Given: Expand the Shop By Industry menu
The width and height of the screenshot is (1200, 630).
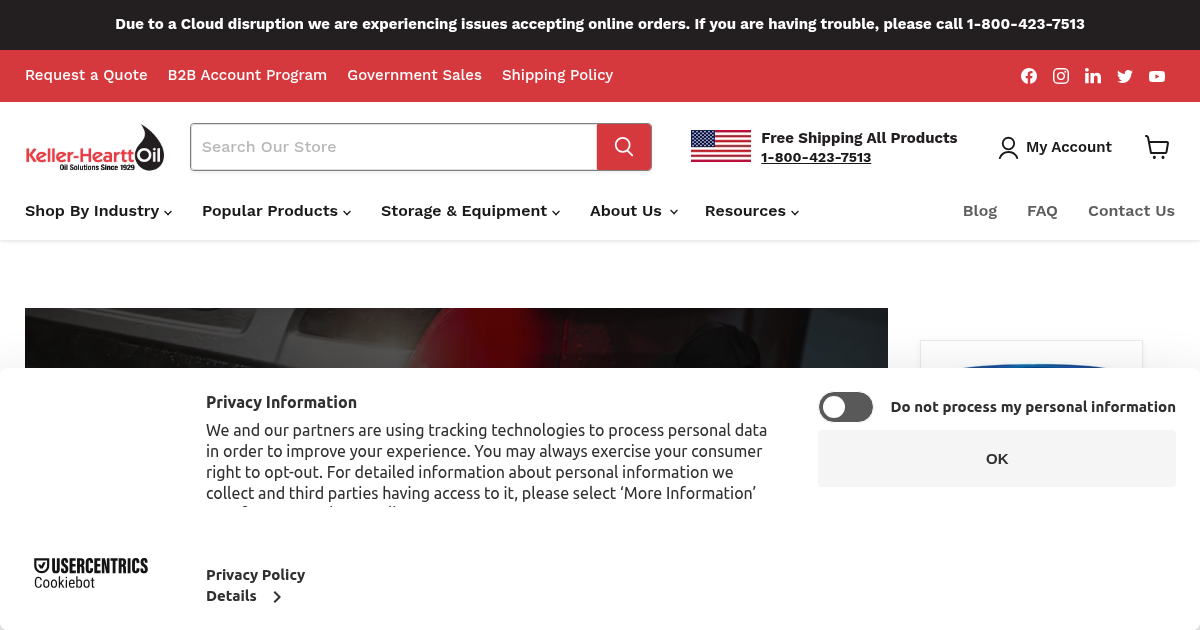Looking at the screenshot, I should click(99, 211).
